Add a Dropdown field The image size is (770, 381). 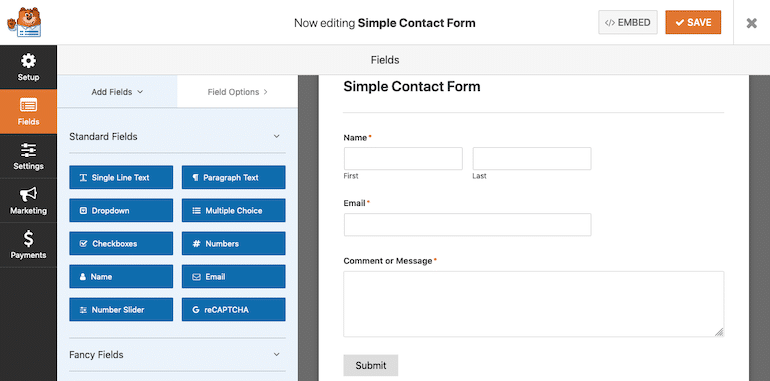pos(121,210)
